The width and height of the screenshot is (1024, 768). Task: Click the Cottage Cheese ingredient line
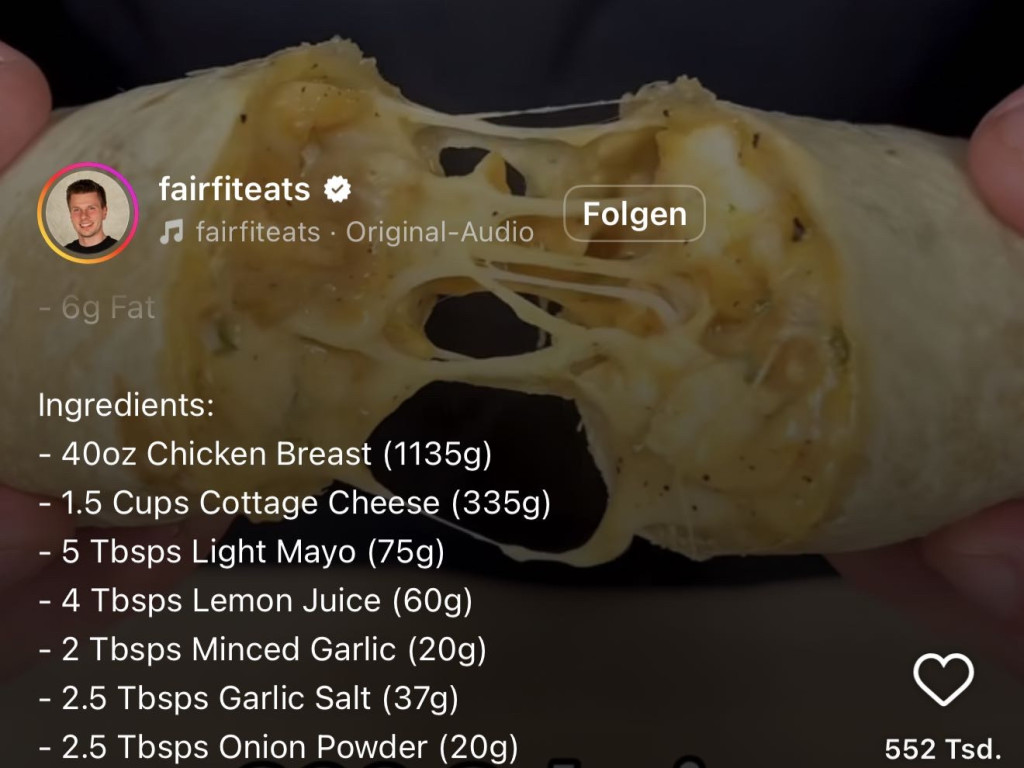(295, 503)
